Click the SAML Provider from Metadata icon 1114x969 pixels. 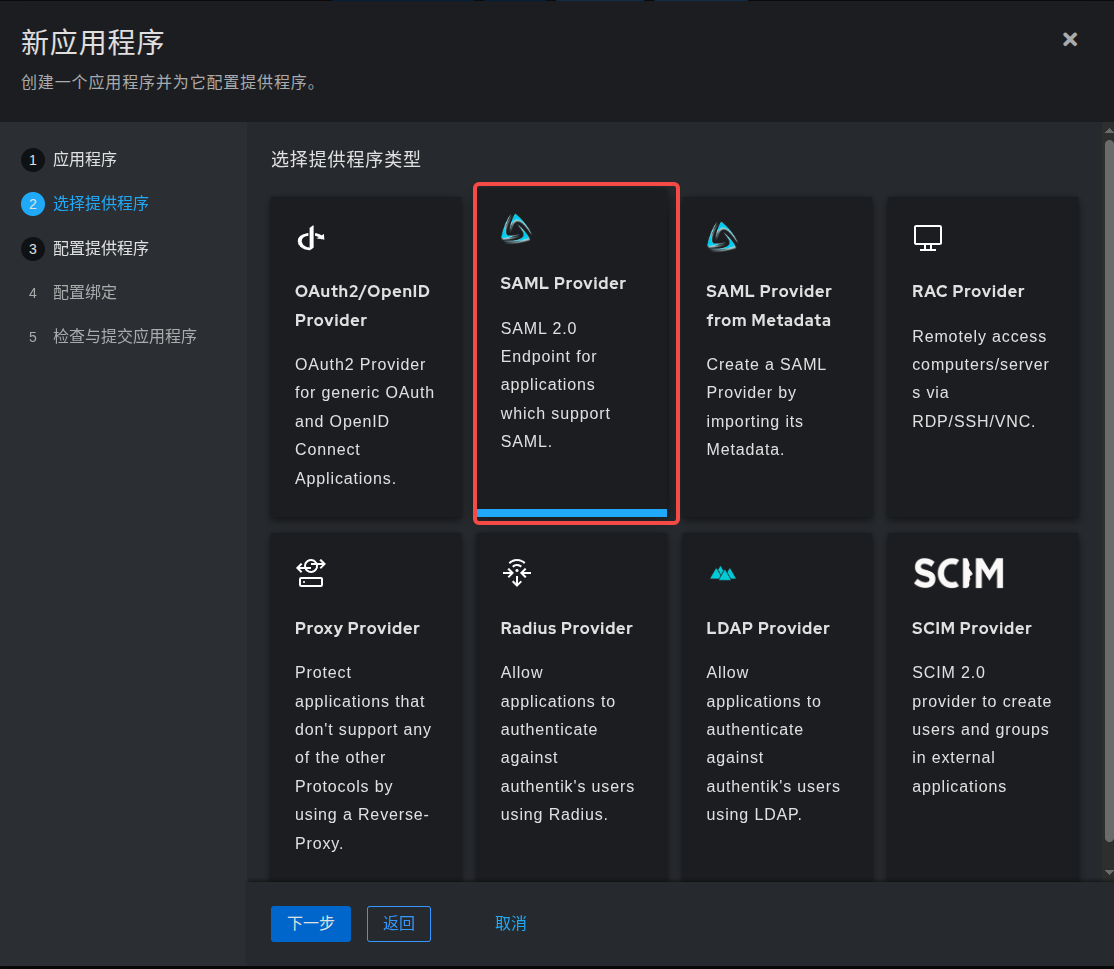(722, 237)
